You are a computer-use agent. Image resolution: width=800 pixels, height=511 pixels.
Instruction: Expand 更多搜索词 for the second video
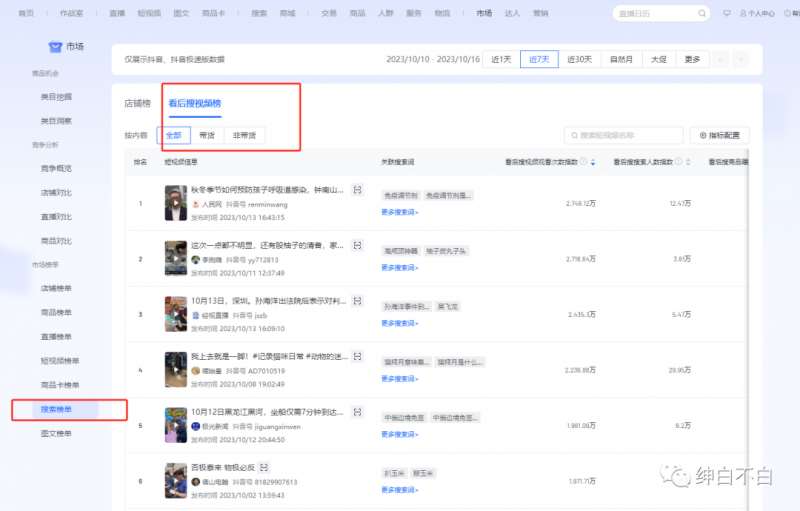point(399,267)
